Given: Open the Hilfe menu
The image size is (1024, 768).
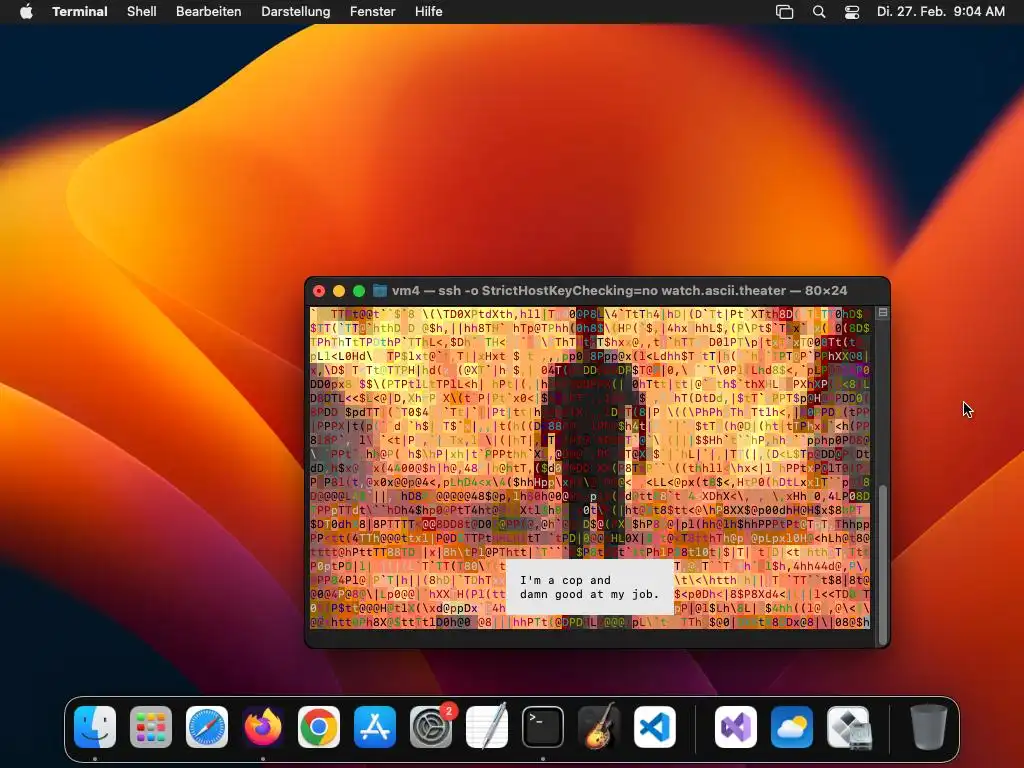Looking at the screenshot, I should tap(428, 12).
